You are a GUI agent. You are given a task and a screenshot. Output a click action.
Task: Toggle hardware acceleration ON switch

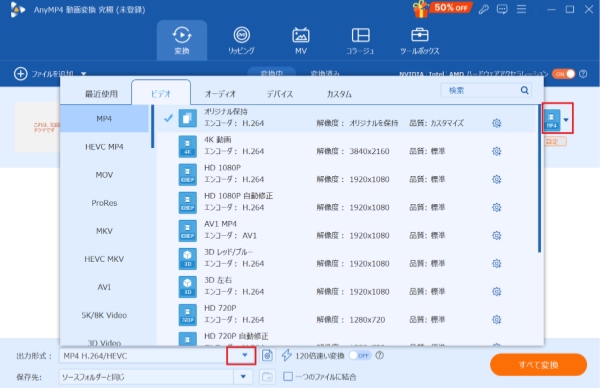(x=563, y=74)
